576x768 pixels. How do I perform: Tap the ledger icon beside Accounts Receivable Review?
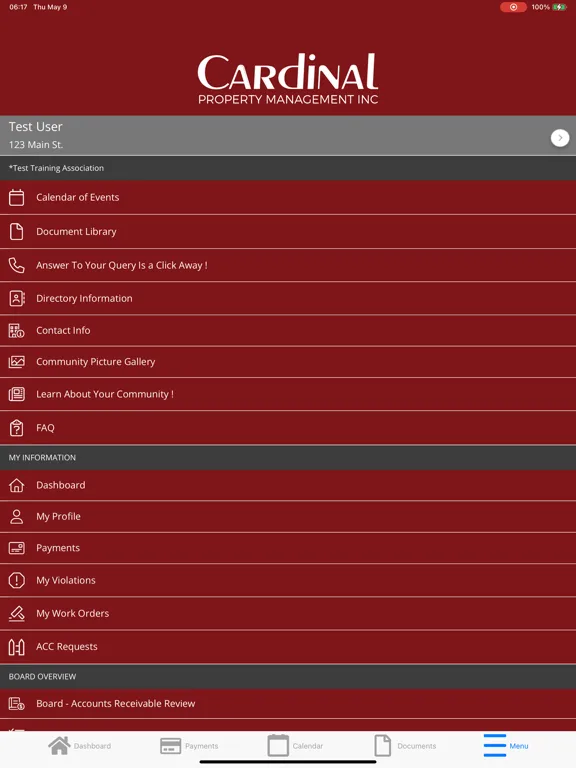click(16, 704)
